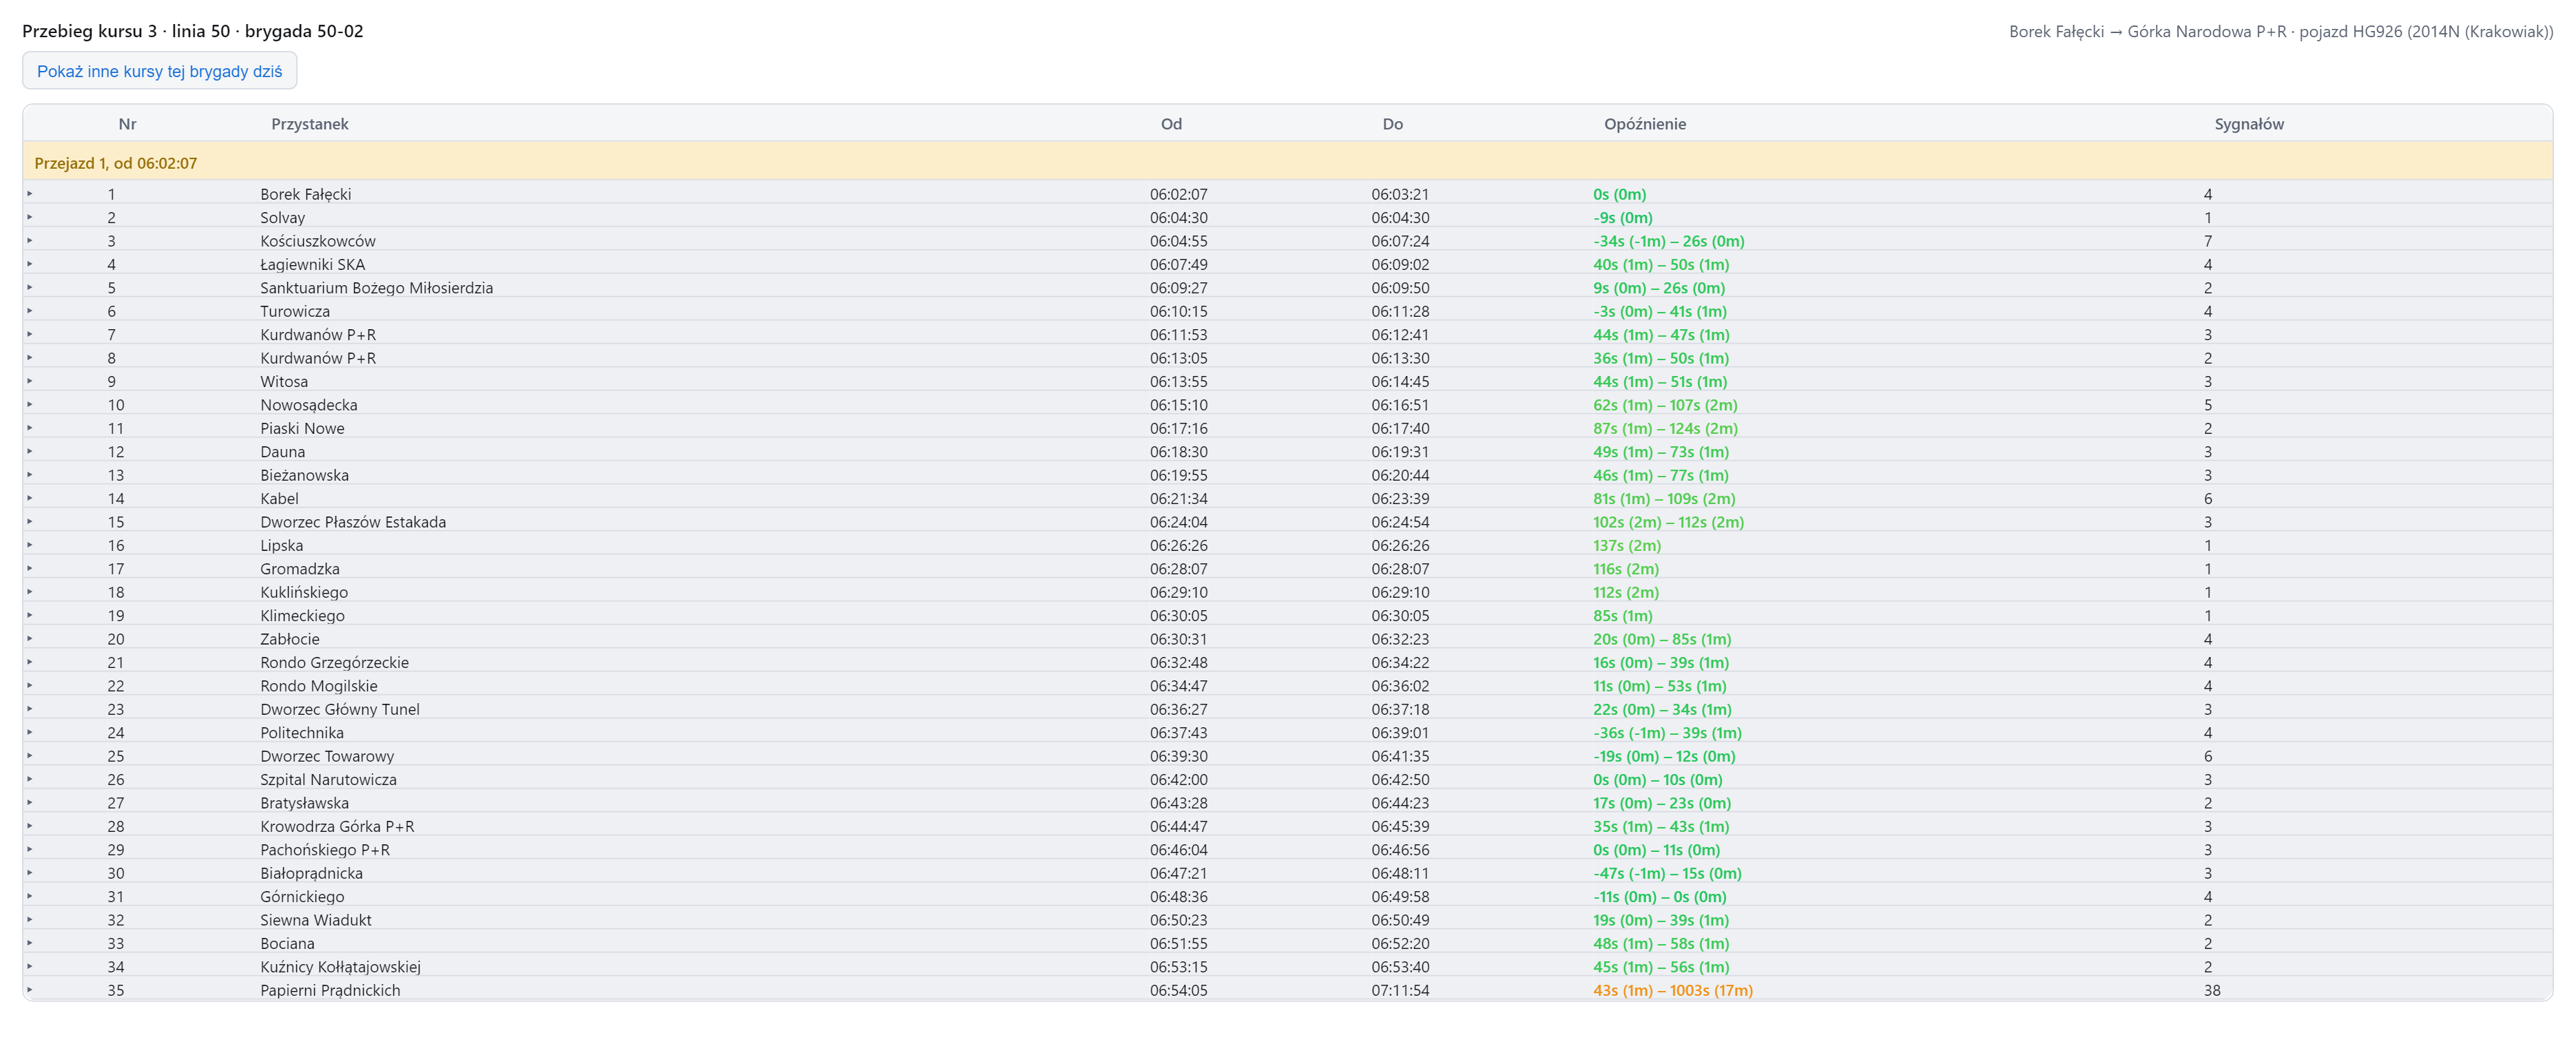Click delay value '137s (2m)'
The width and height of the screenshot is (2576, 1044).
pos(1627,545)
